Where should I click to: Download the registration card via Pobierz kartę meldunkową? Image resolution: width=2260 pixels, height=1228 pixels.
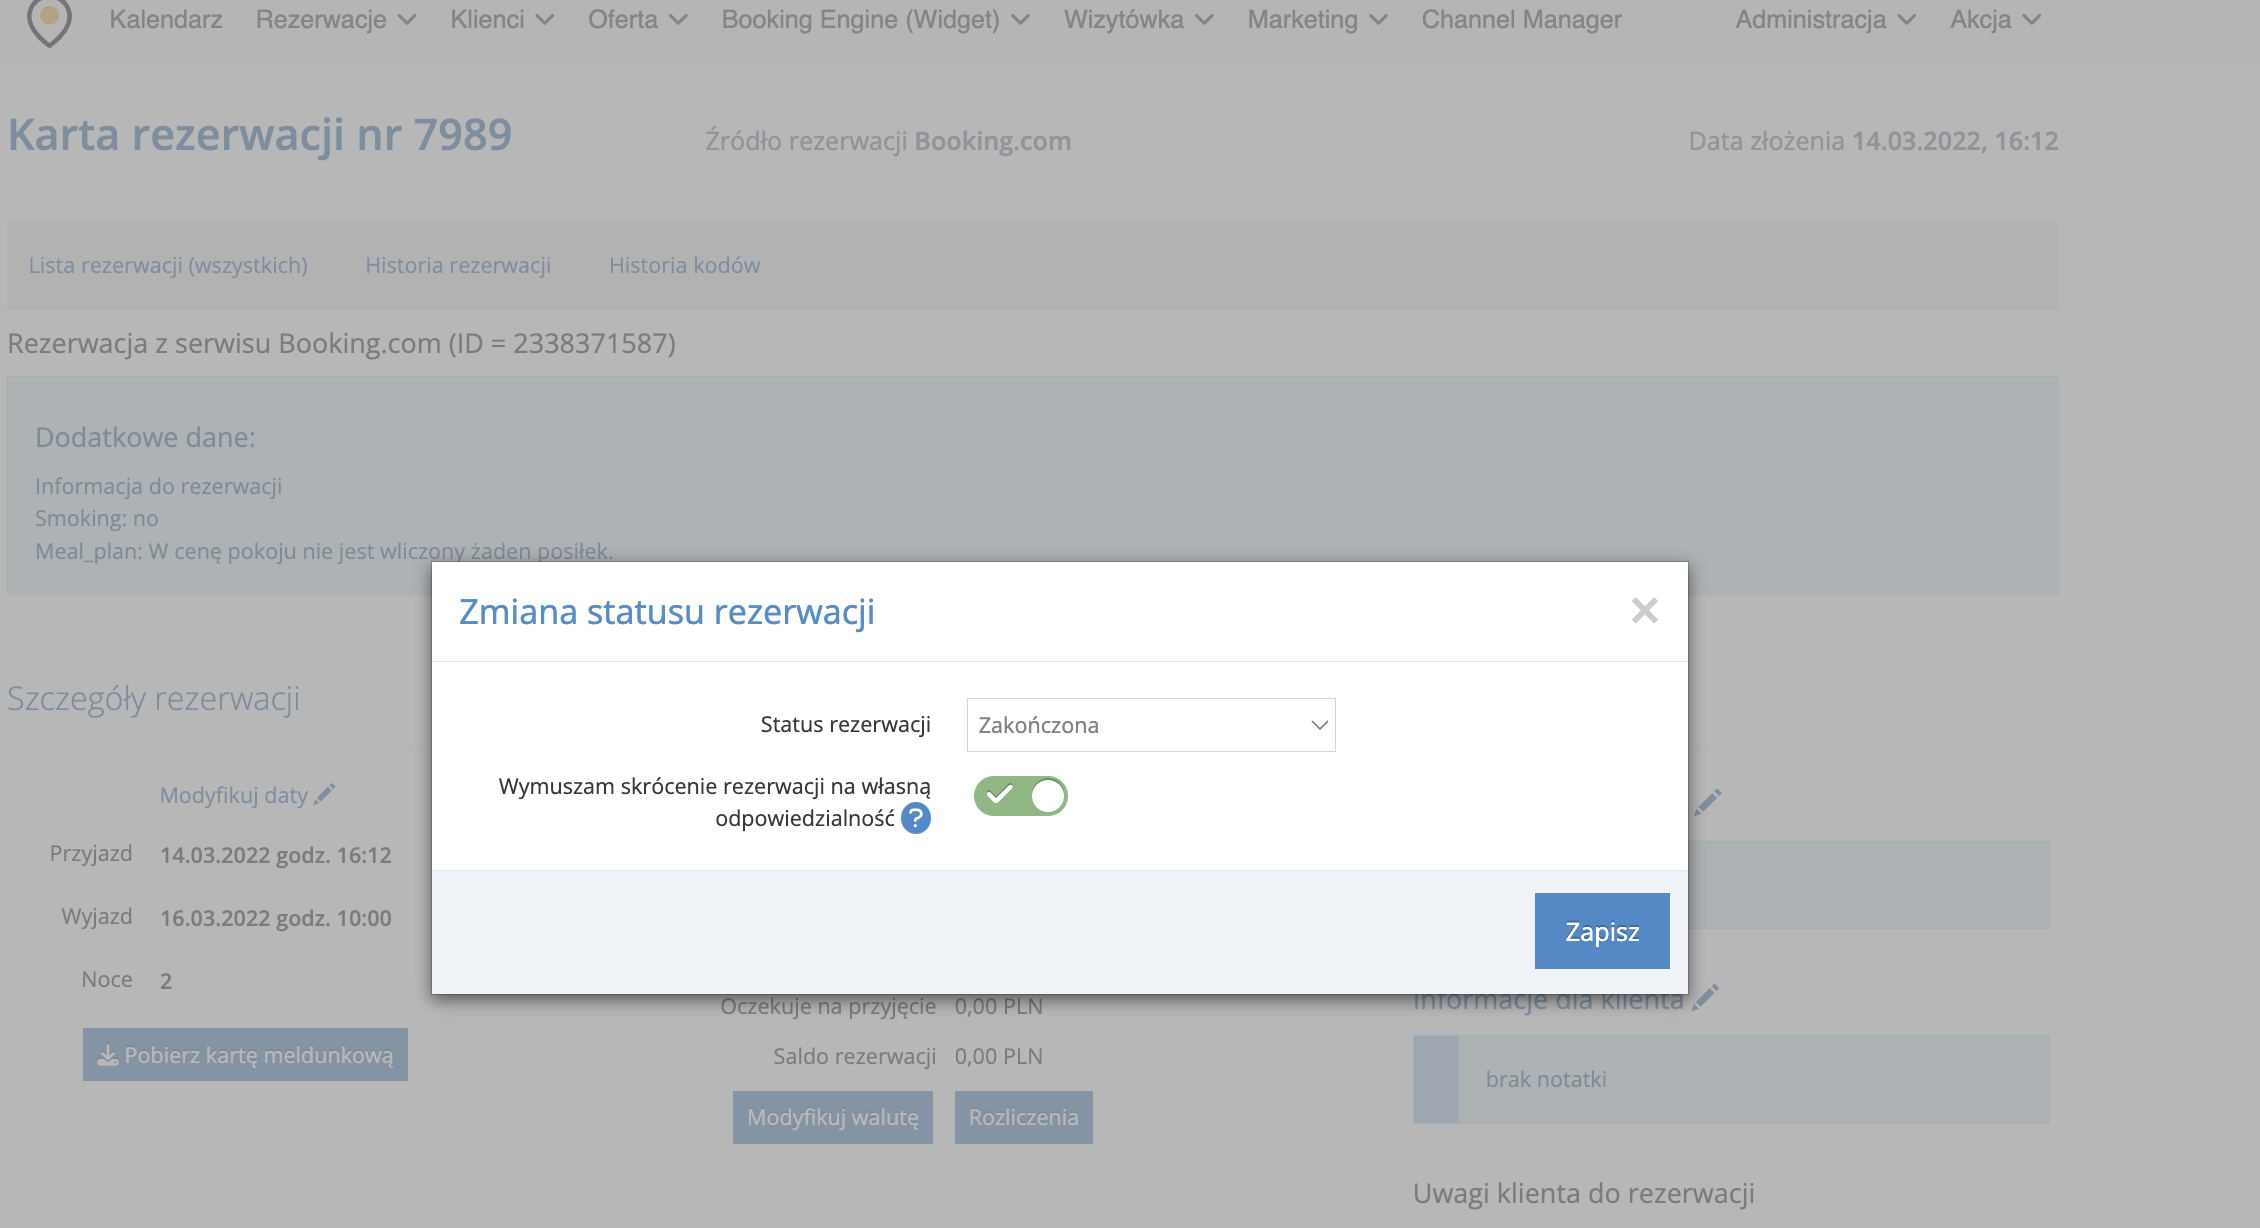[x=245, y=1055]
